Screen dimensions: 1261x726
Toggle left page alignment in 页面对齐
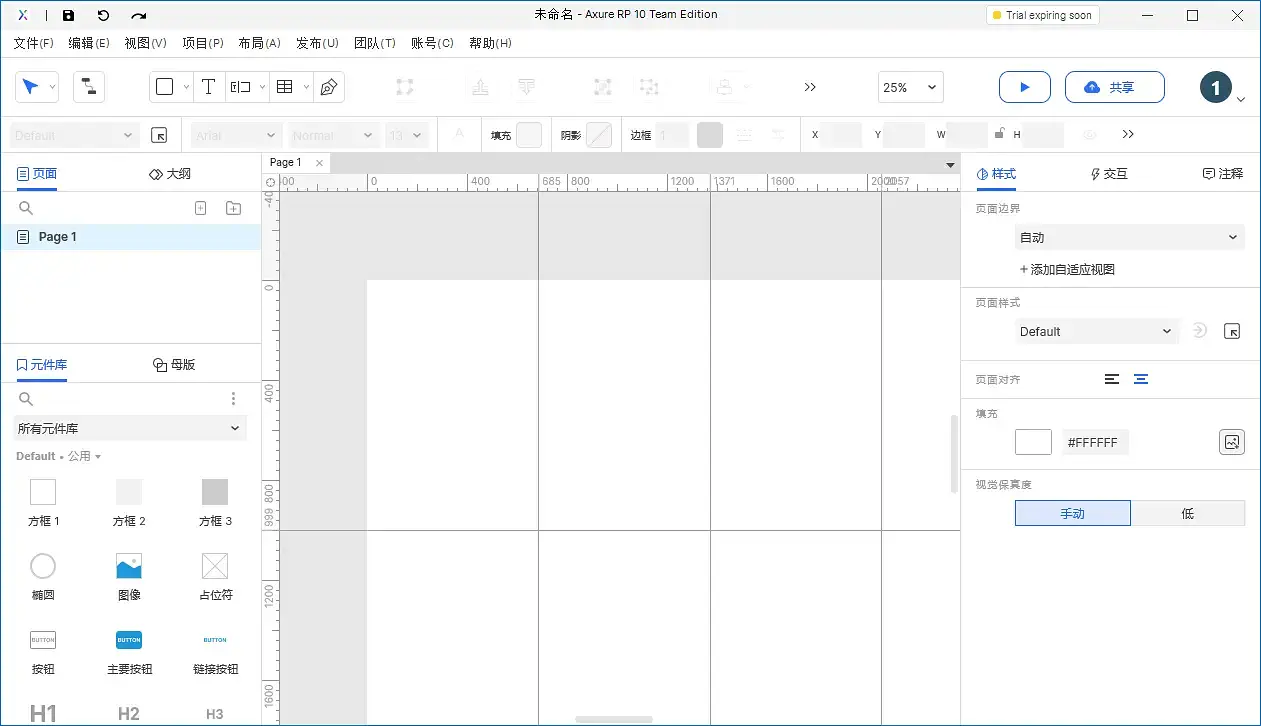(1112, 379)
